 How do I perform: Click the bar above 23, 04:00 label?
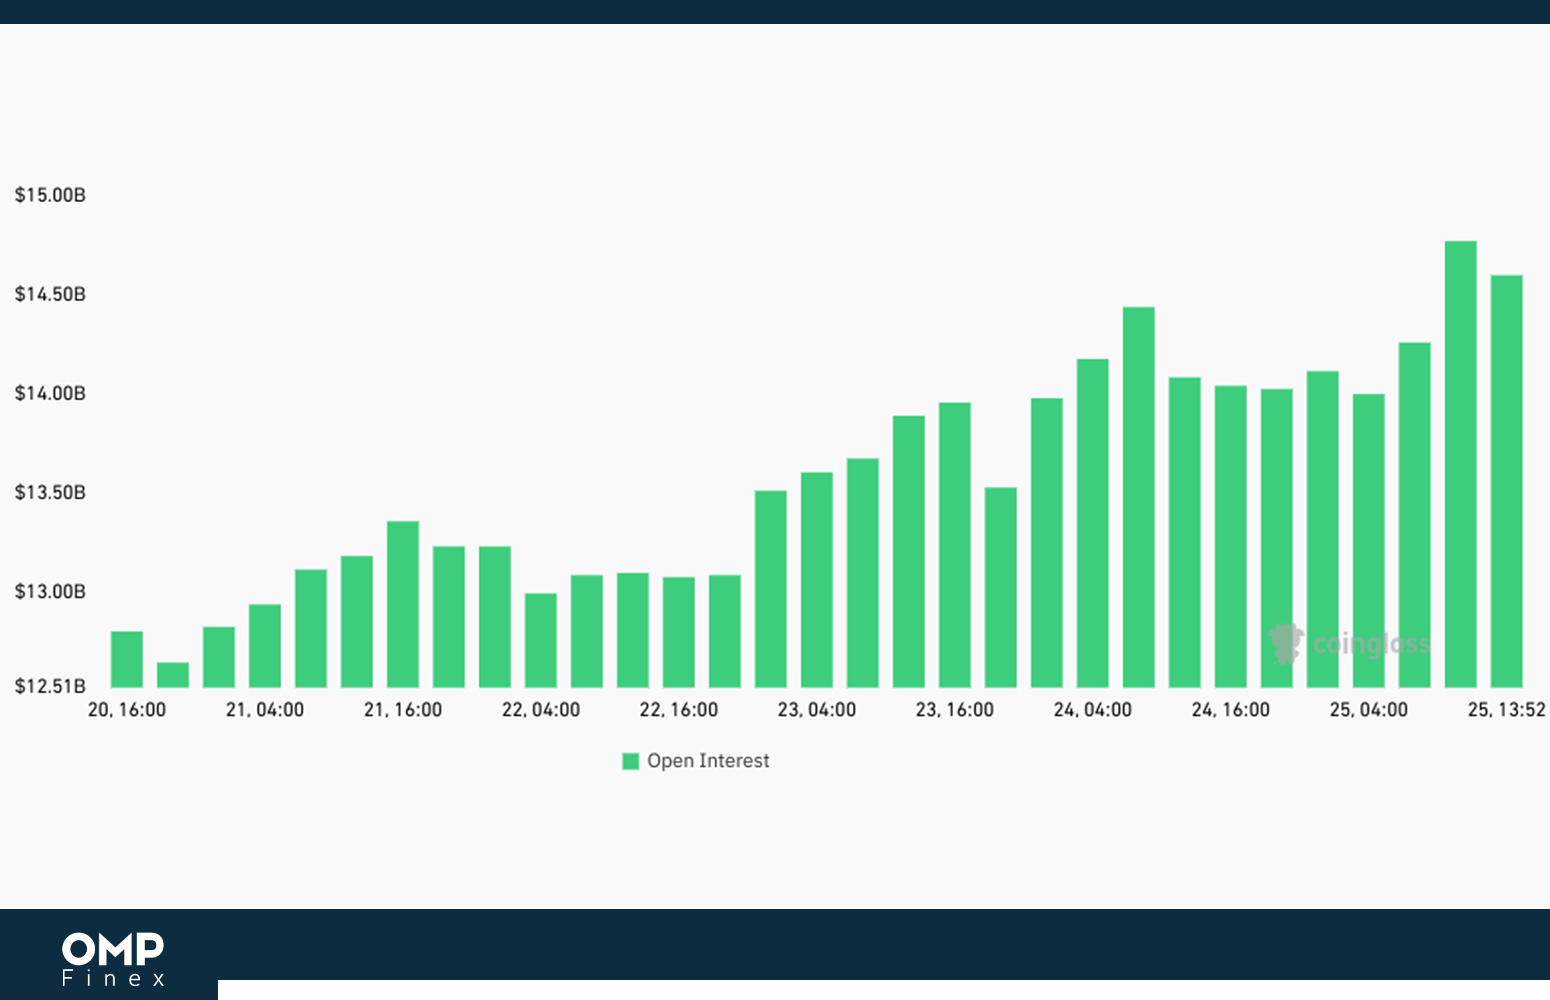pyautogui.click(x=817, y=580)
